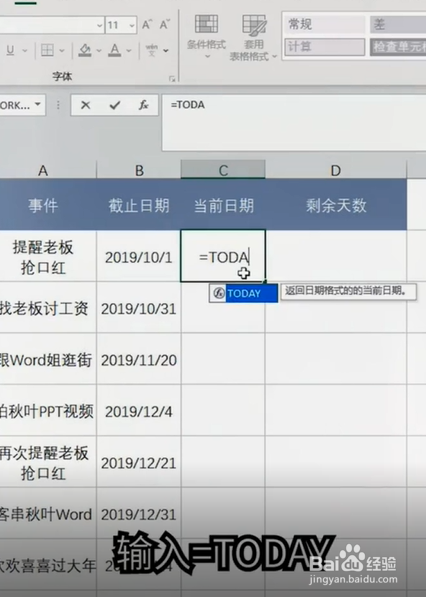
Task: Select the 检查单元格 cell style
Action: click(398, 47)
